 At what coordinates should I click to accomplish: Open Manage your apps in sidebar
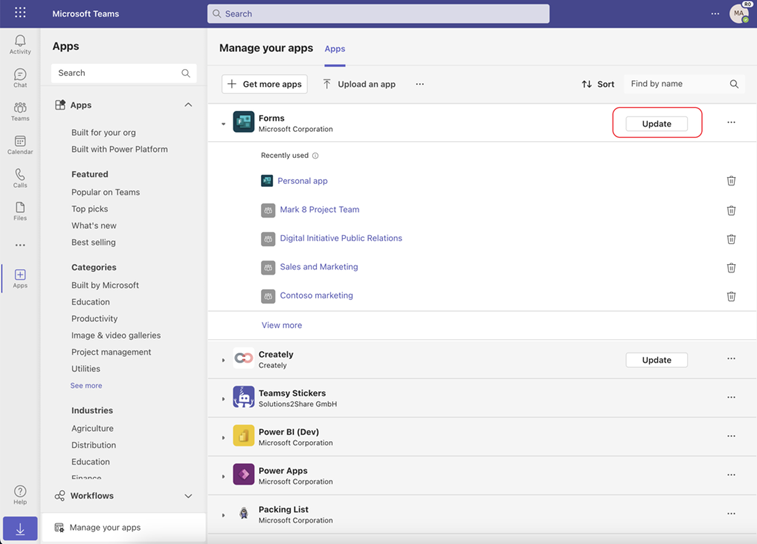click(x=124, y=528)
